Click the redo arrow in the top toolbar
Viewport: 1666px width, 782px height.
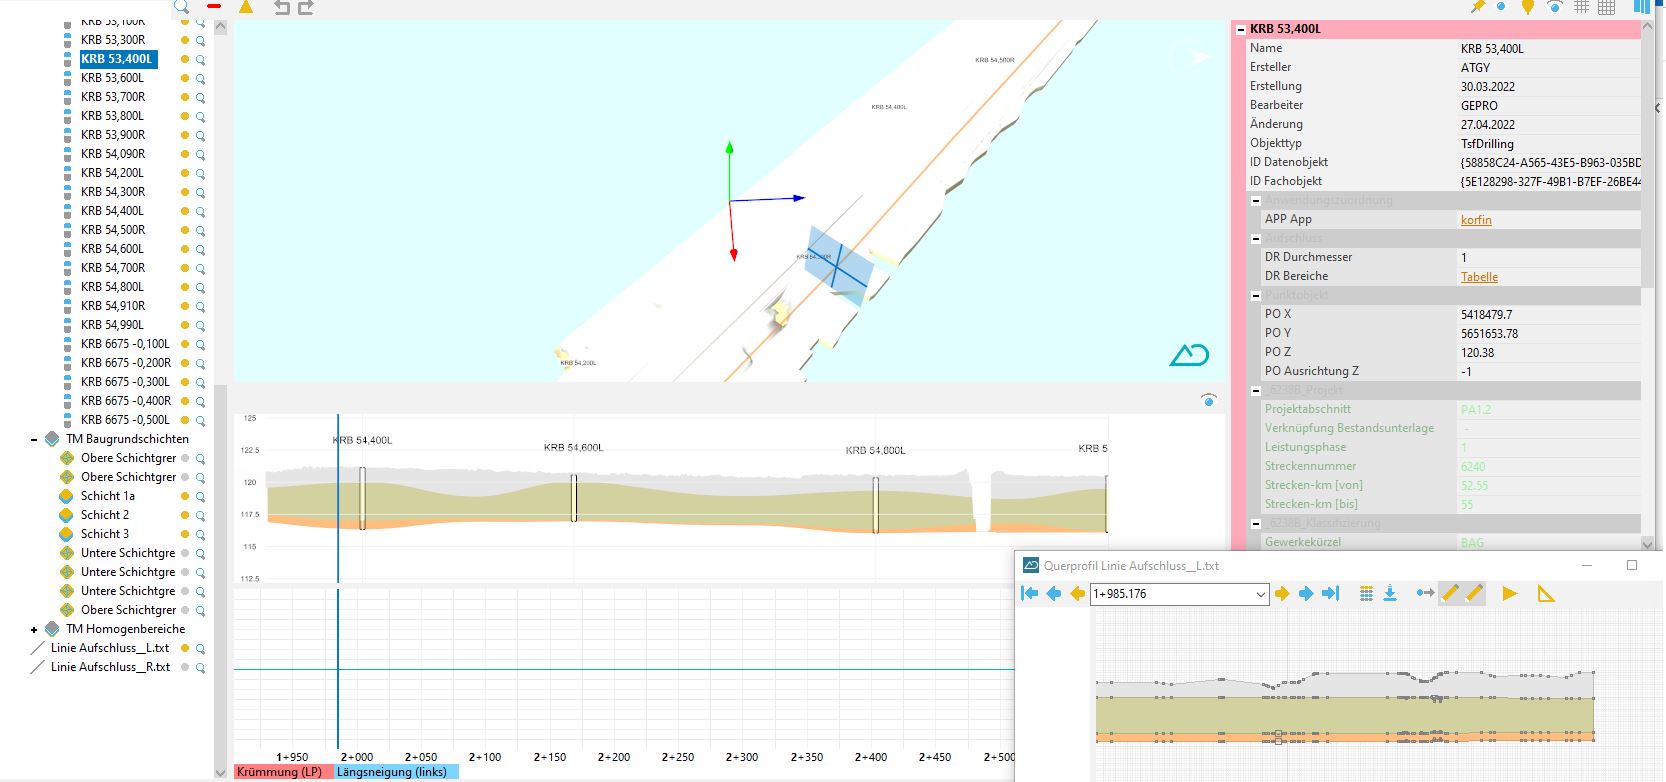point(306,7)
